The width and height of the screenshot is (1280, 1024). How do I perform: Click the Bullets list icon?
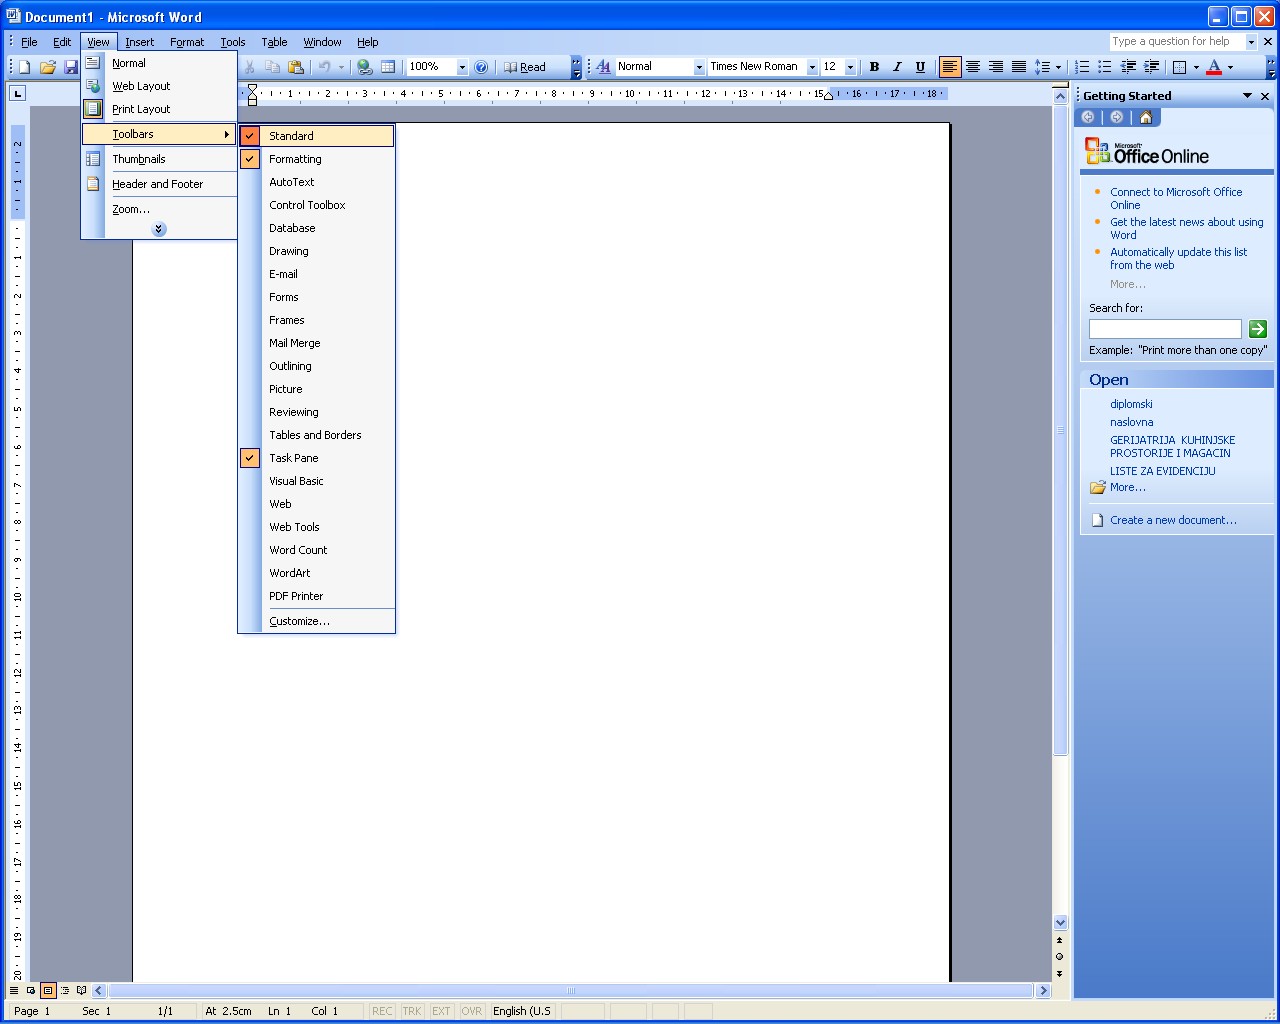pos(1105,67)
